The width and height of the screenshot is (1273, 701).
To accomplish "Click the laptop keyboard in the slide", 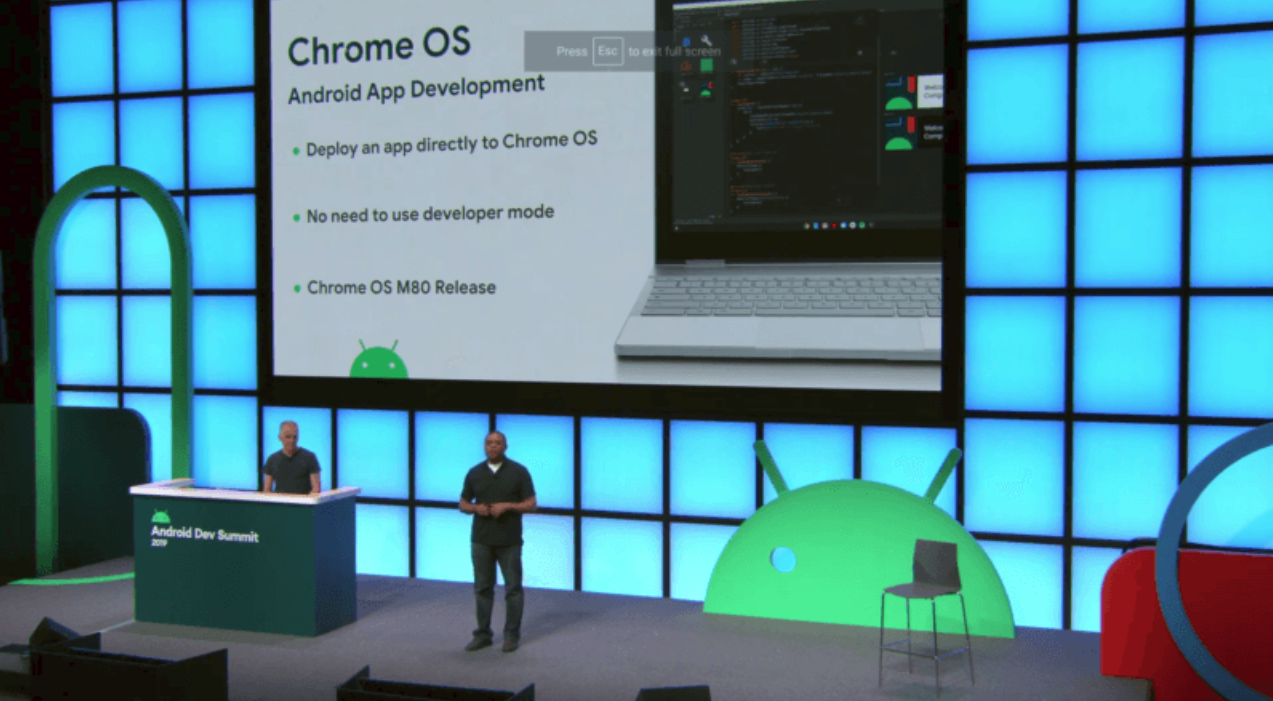I will (790, 296).
